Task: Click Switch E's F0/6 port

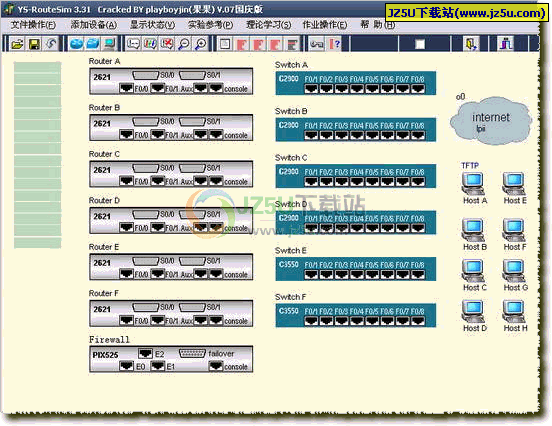Action: (387, 274)
